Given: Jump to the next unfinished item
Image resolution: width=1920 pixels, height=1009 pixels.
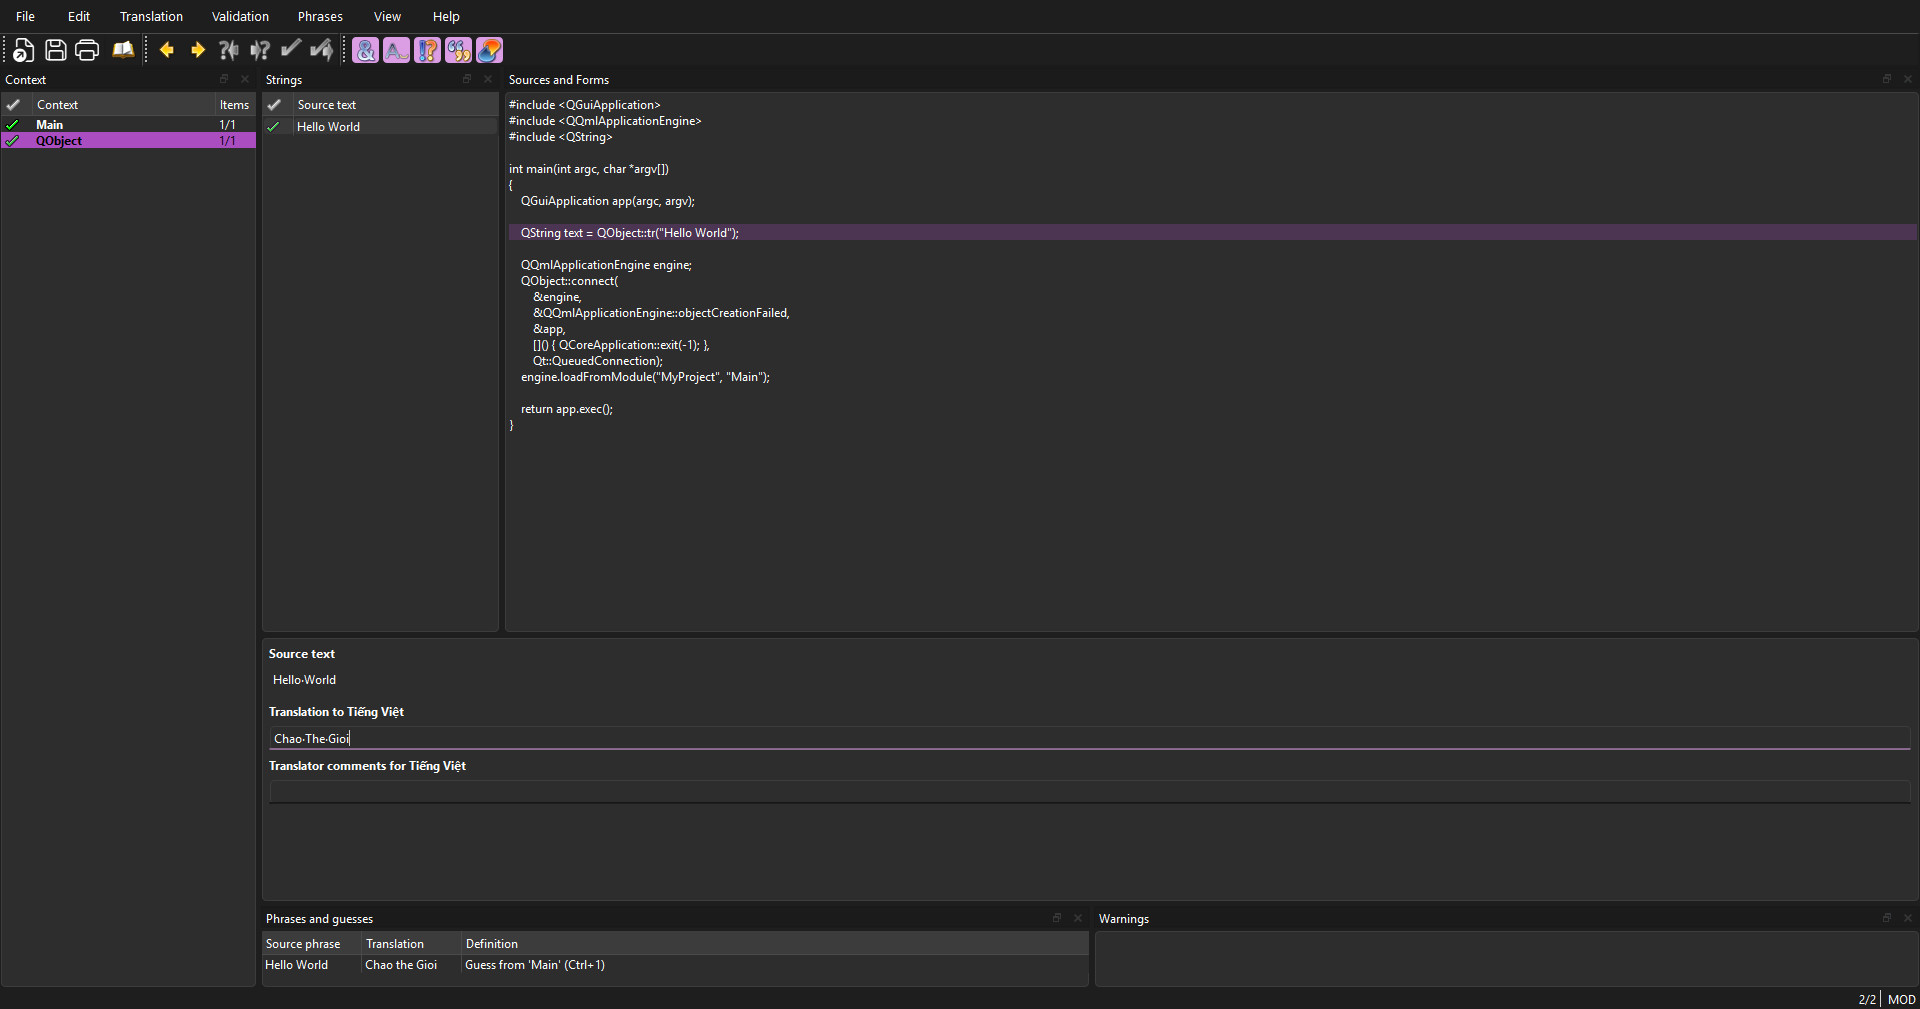Looking at the screenshot, I should click(x=260, y=50).
